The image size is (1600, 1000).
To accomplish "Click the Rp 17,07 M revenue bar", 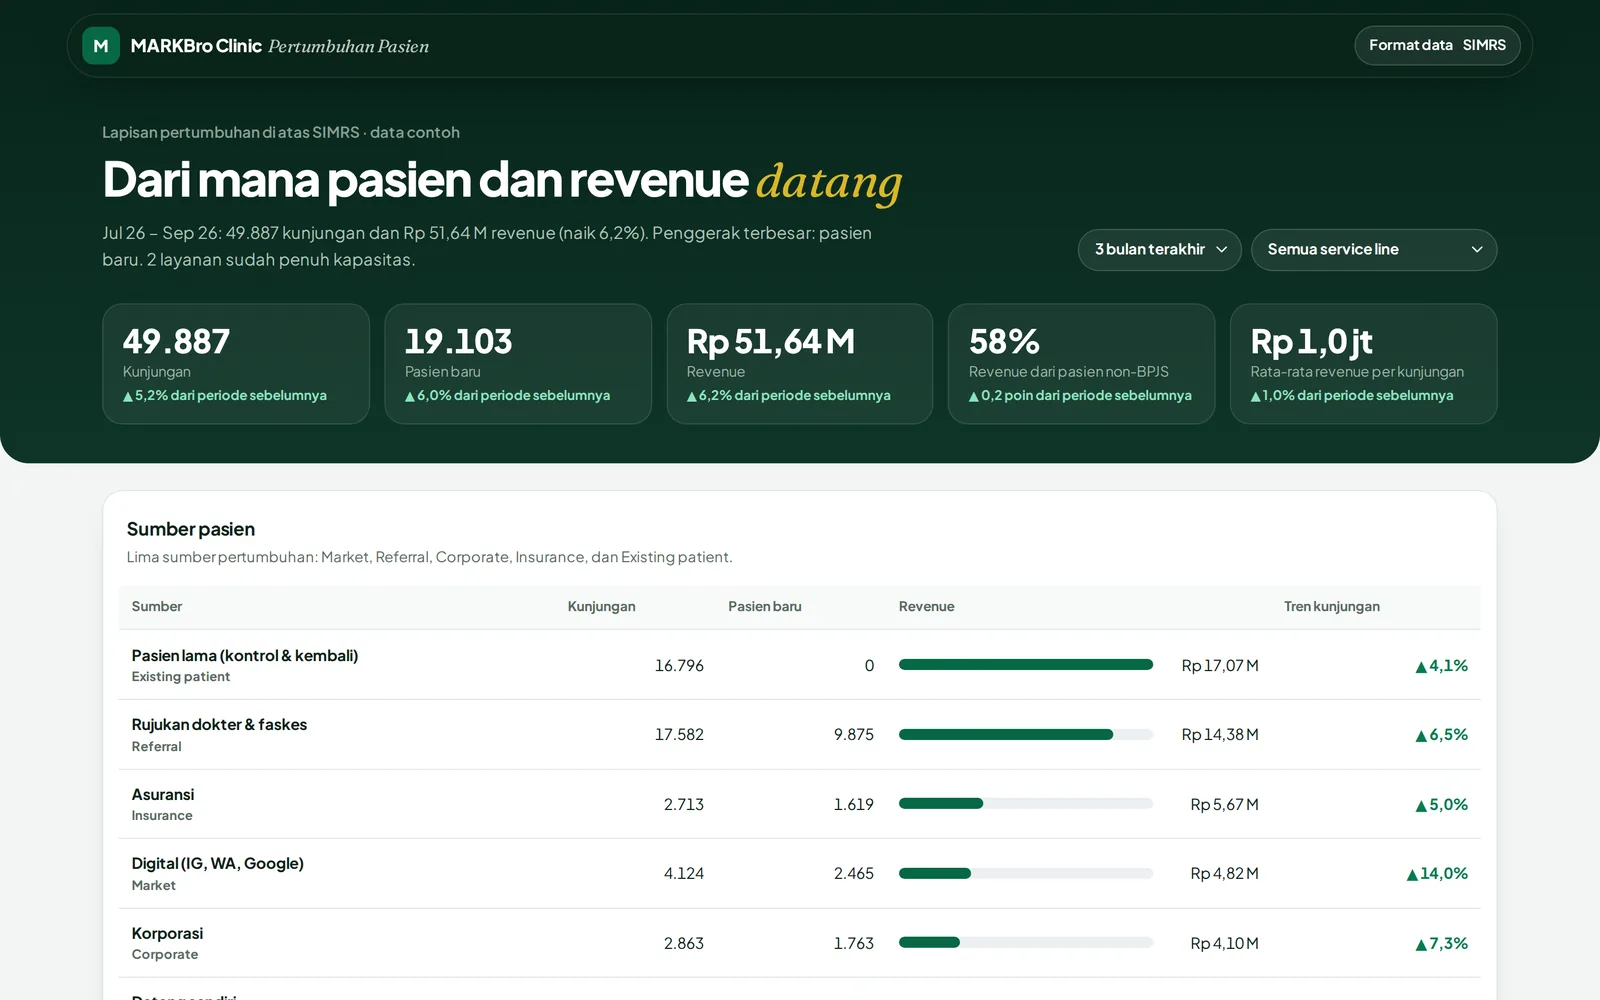I will (1026, 665).
